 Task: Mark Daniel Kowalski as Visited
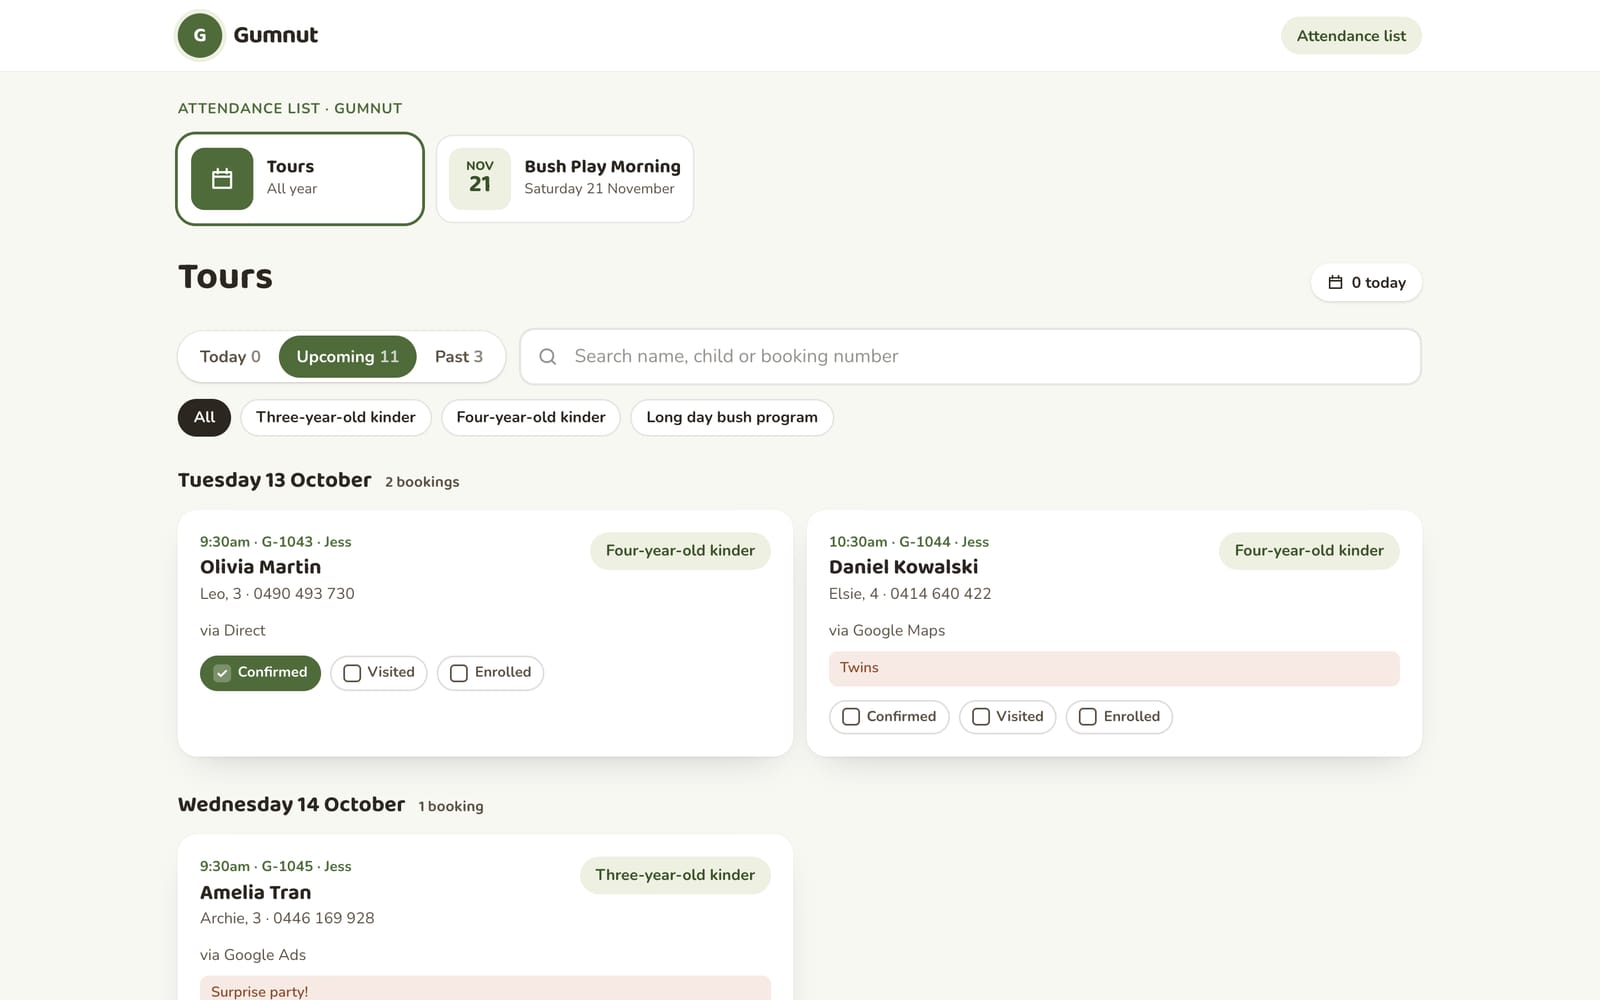click(x=1008, y=717)
